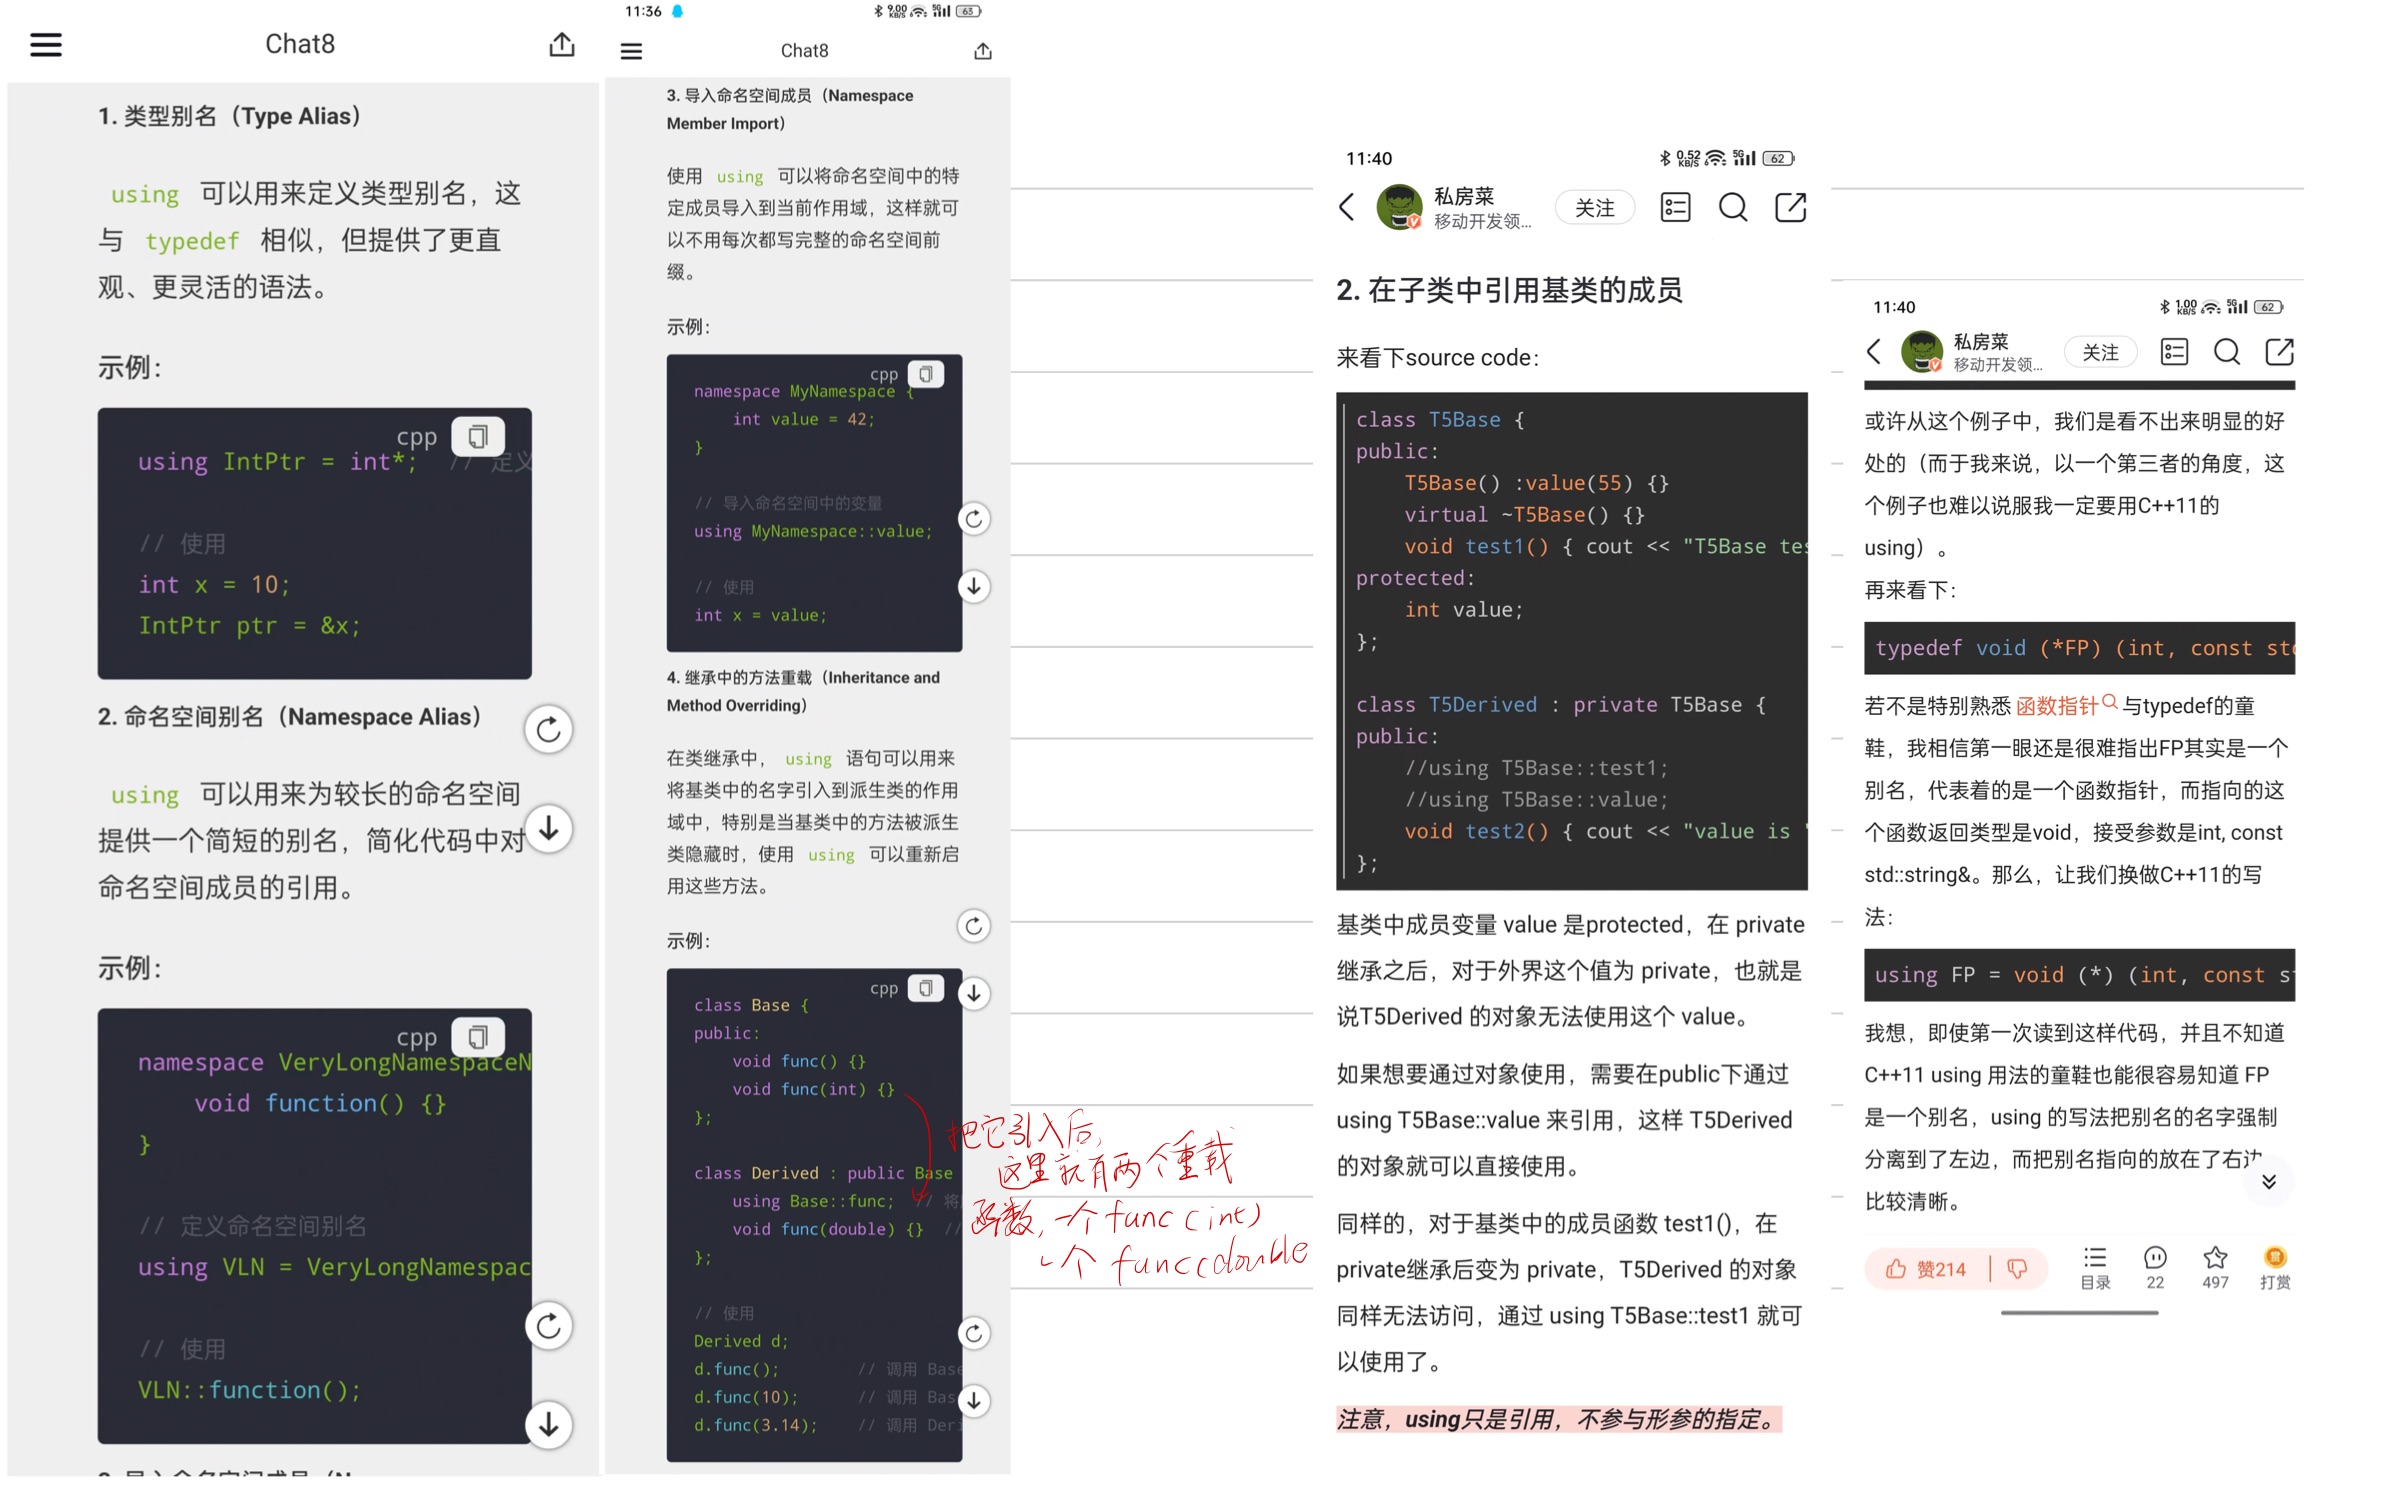Open hamburger menu on second Chat8 page

(x=631, y=50)
